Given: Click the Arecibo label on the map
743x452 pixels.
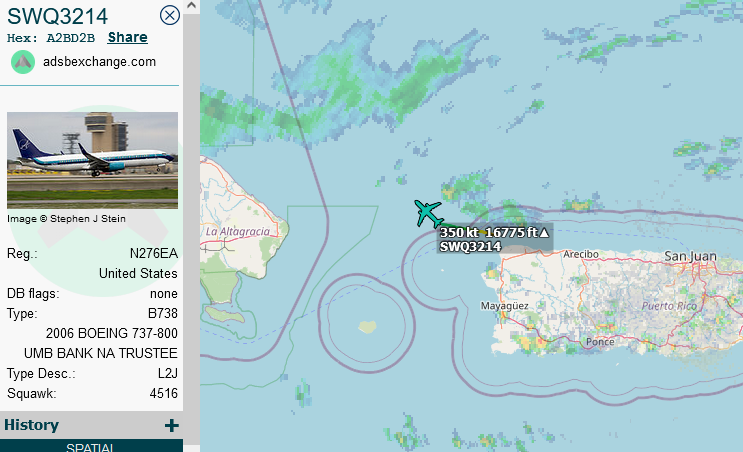Looking at the screenshot, I should tap(580, 254).
